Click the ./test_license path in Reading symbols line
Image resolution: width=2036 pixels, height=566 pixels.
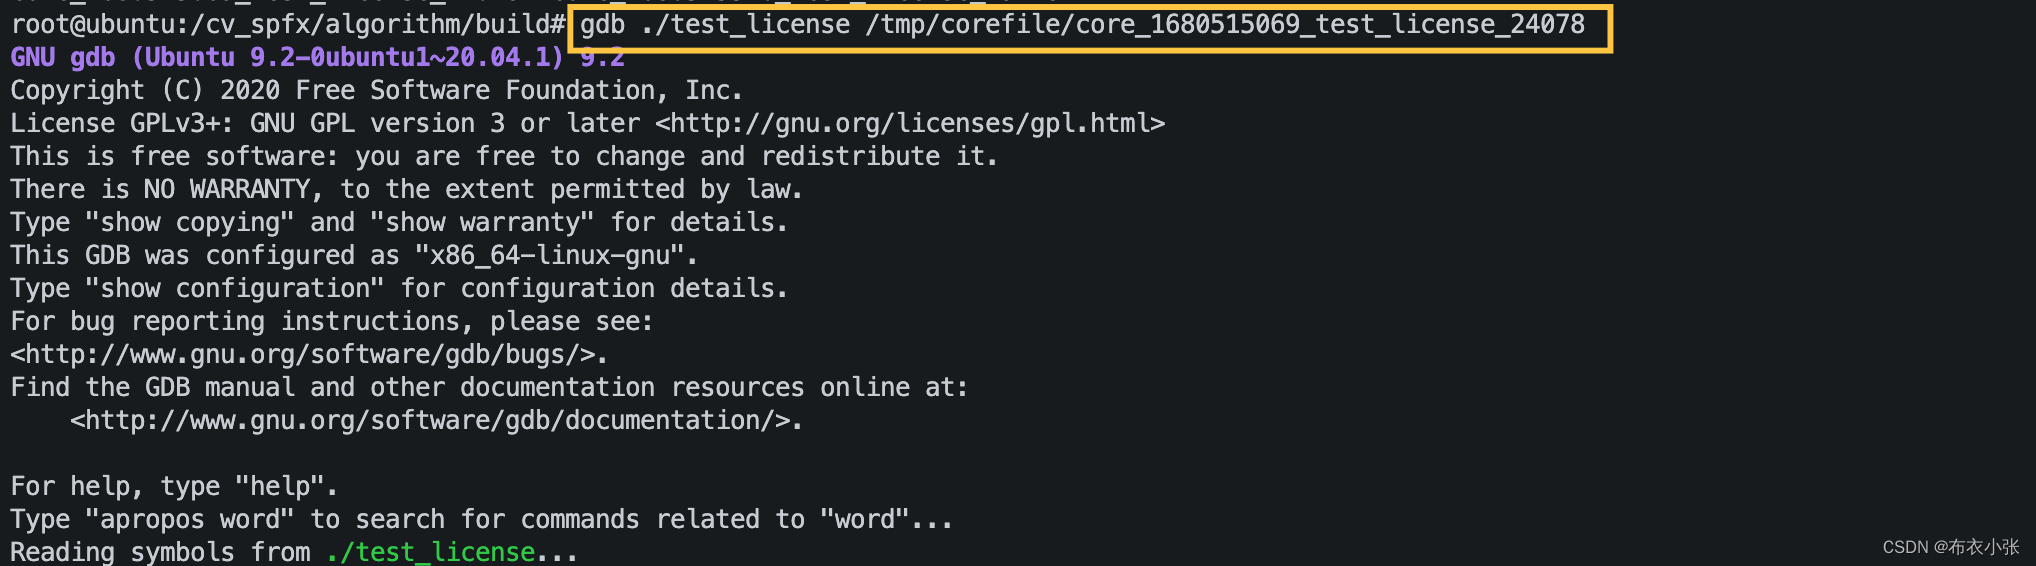click(x=430, y=552)
